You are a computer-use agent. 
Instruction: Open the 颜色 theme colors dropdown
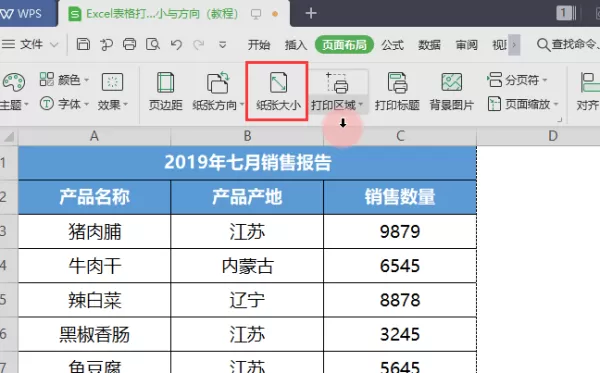64,80
